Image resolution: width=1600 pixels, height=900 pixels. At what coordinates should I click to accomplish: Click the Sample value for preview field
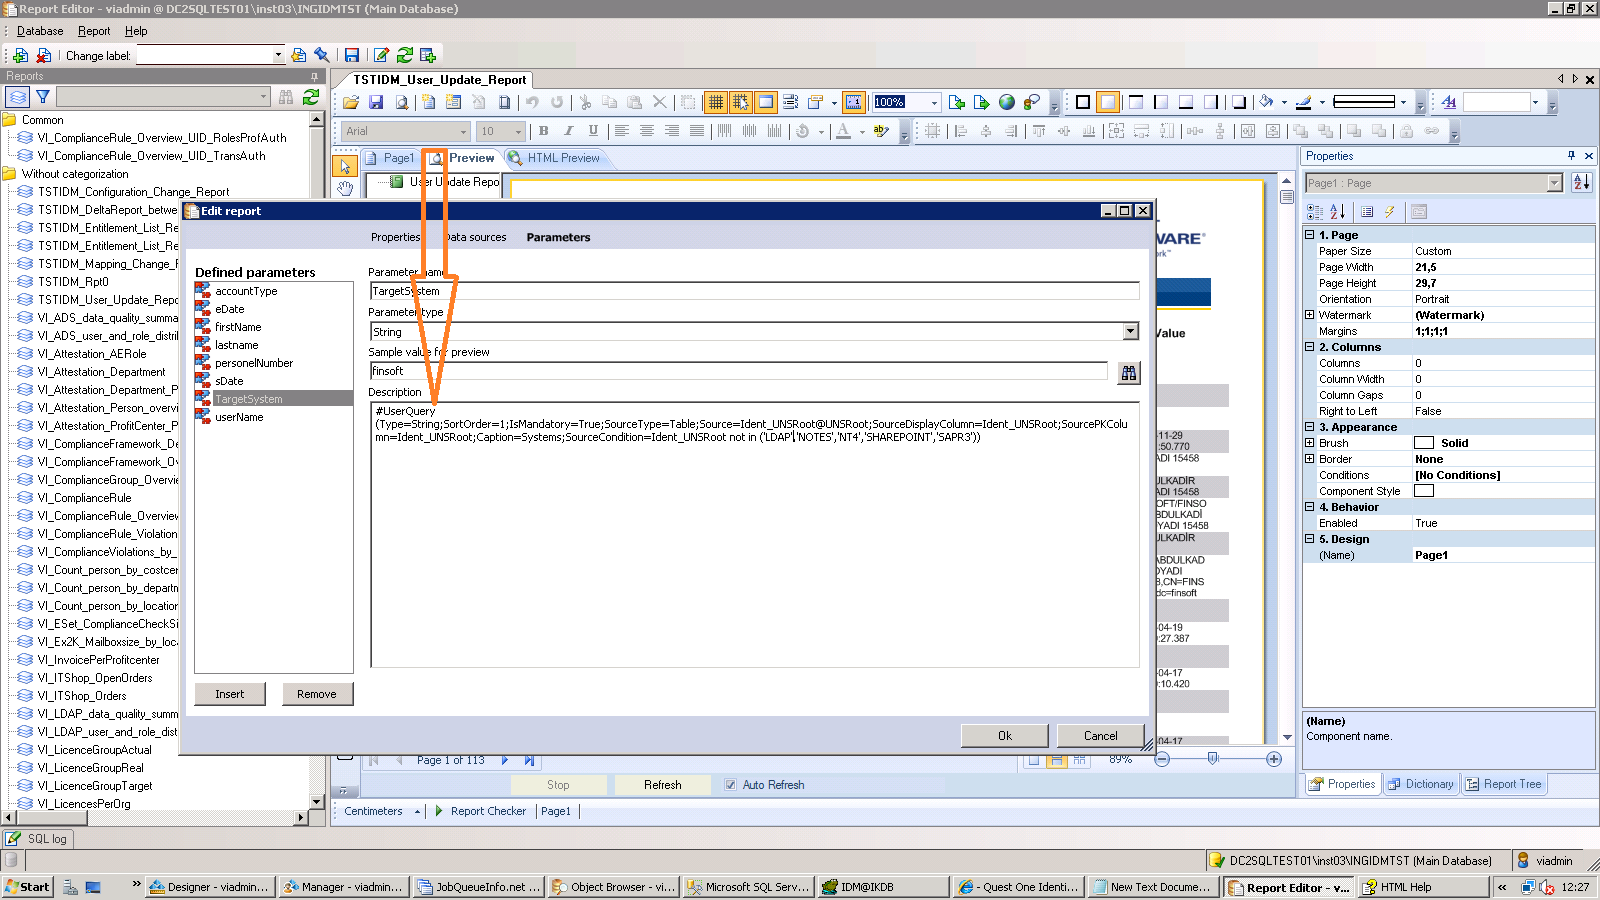(739, 371)
